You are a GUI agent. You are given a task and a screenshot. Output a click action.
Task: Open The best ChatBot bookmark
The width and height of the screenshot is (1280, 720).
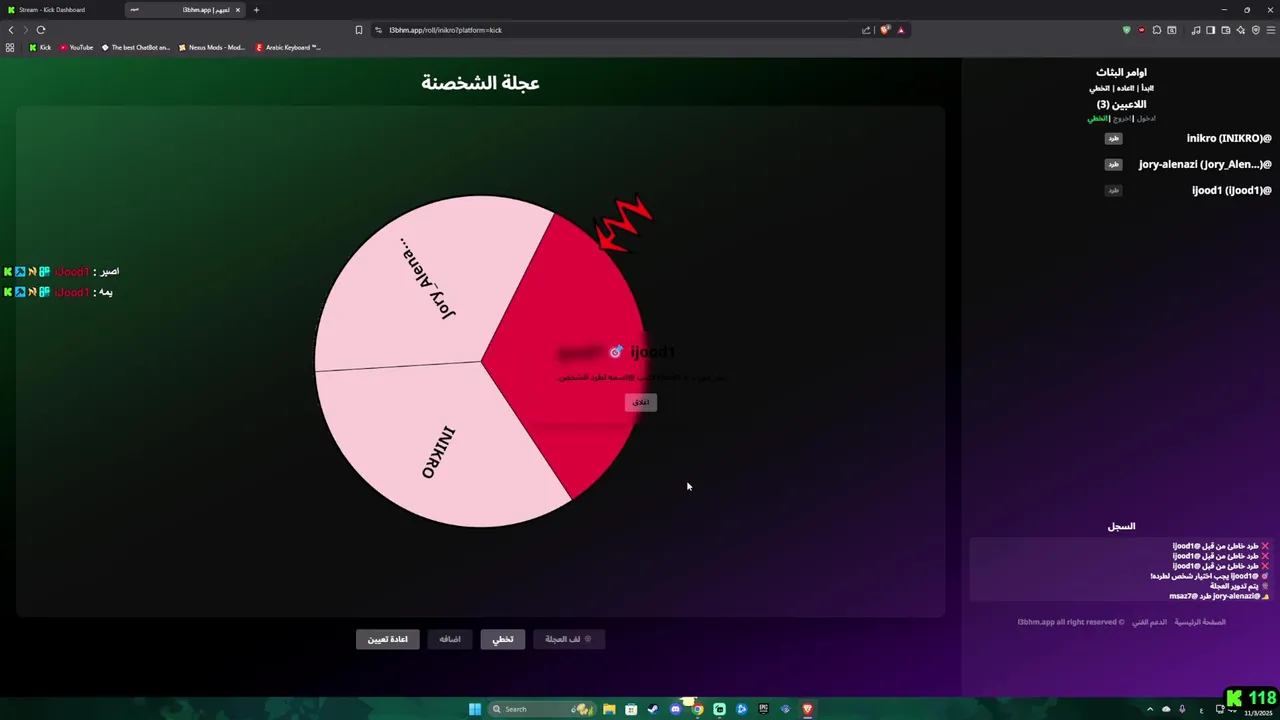136,47
